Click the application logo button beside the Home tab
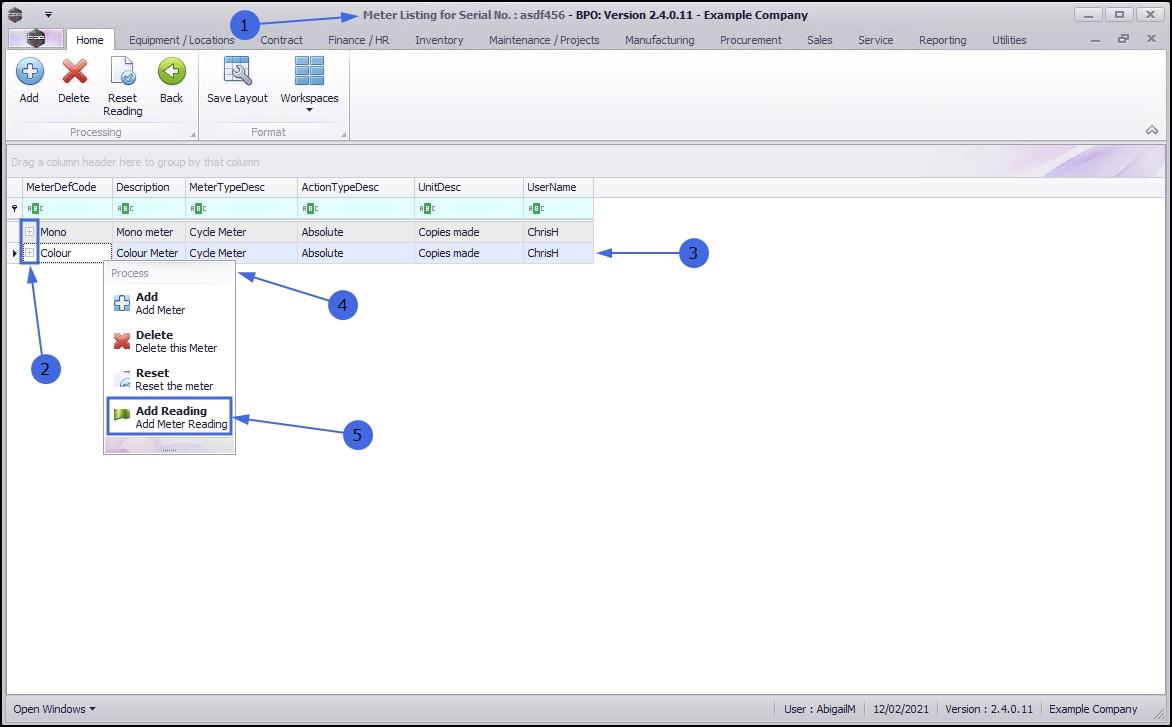This screenshot has height=727, width=1172. click(35, 39)
